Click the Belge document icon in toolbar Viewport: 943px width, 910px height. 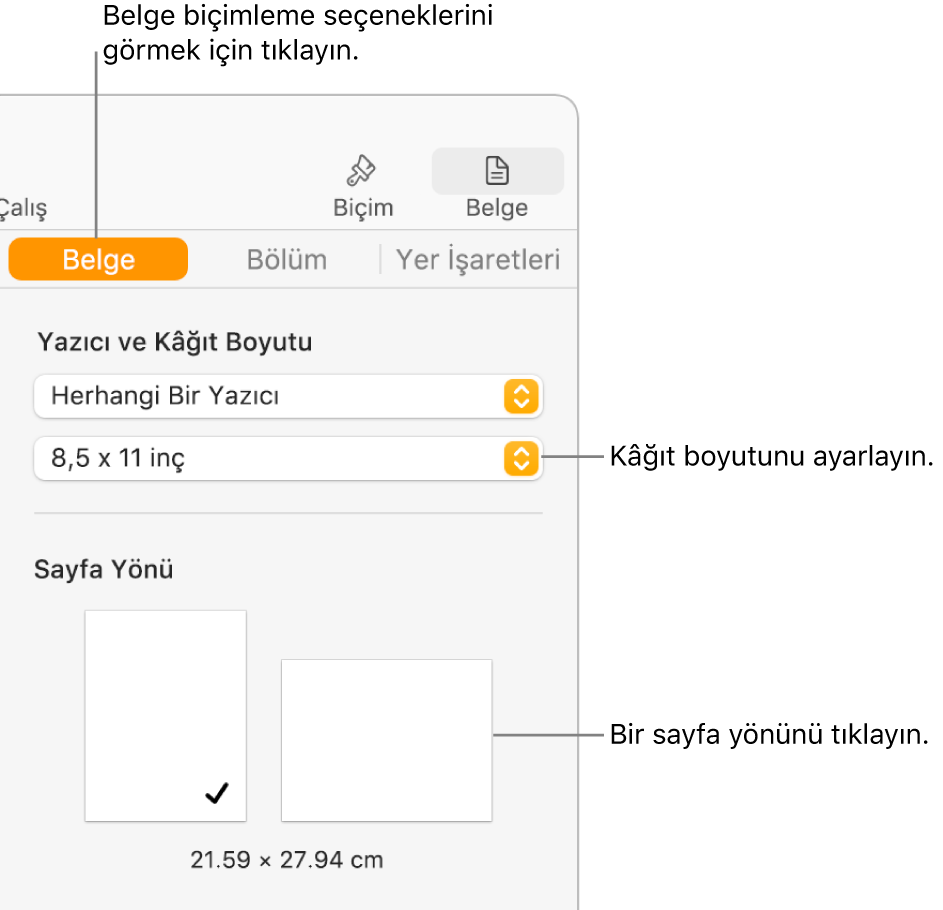(x=497, y=171)
